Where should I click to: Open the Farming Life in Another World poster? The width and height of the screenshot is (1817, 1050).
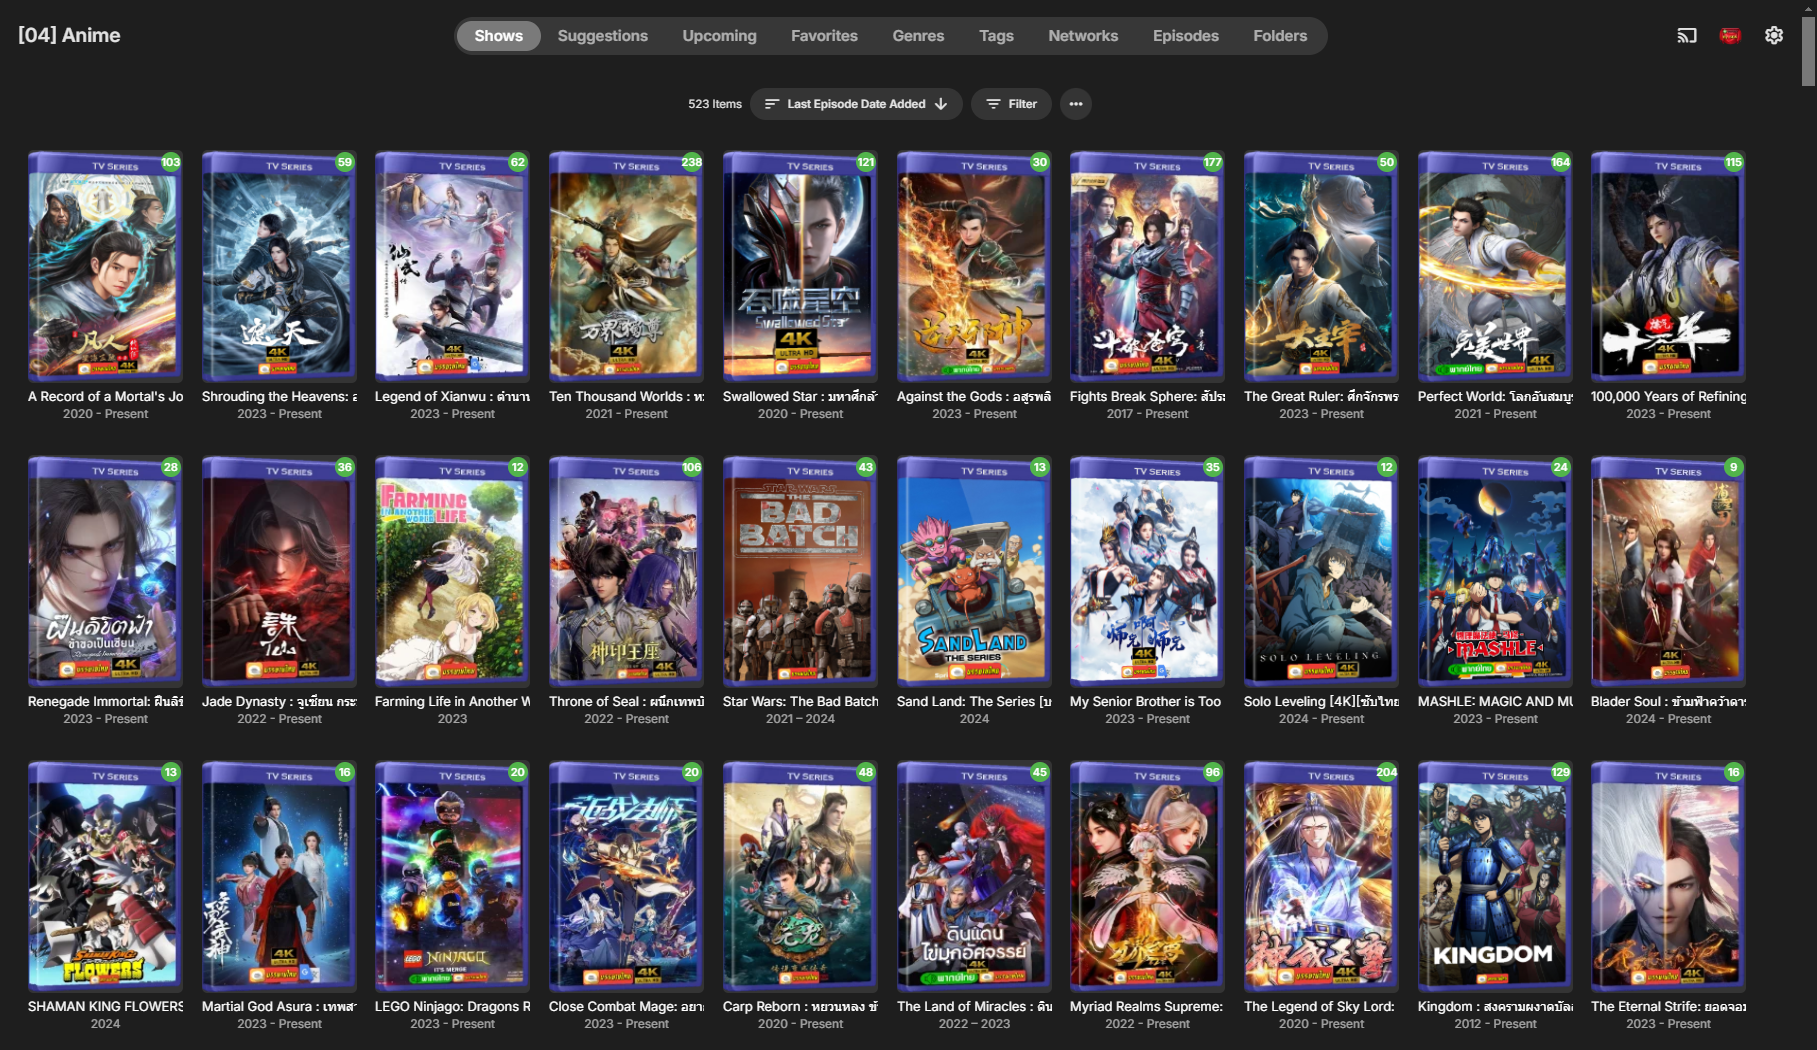452,571
